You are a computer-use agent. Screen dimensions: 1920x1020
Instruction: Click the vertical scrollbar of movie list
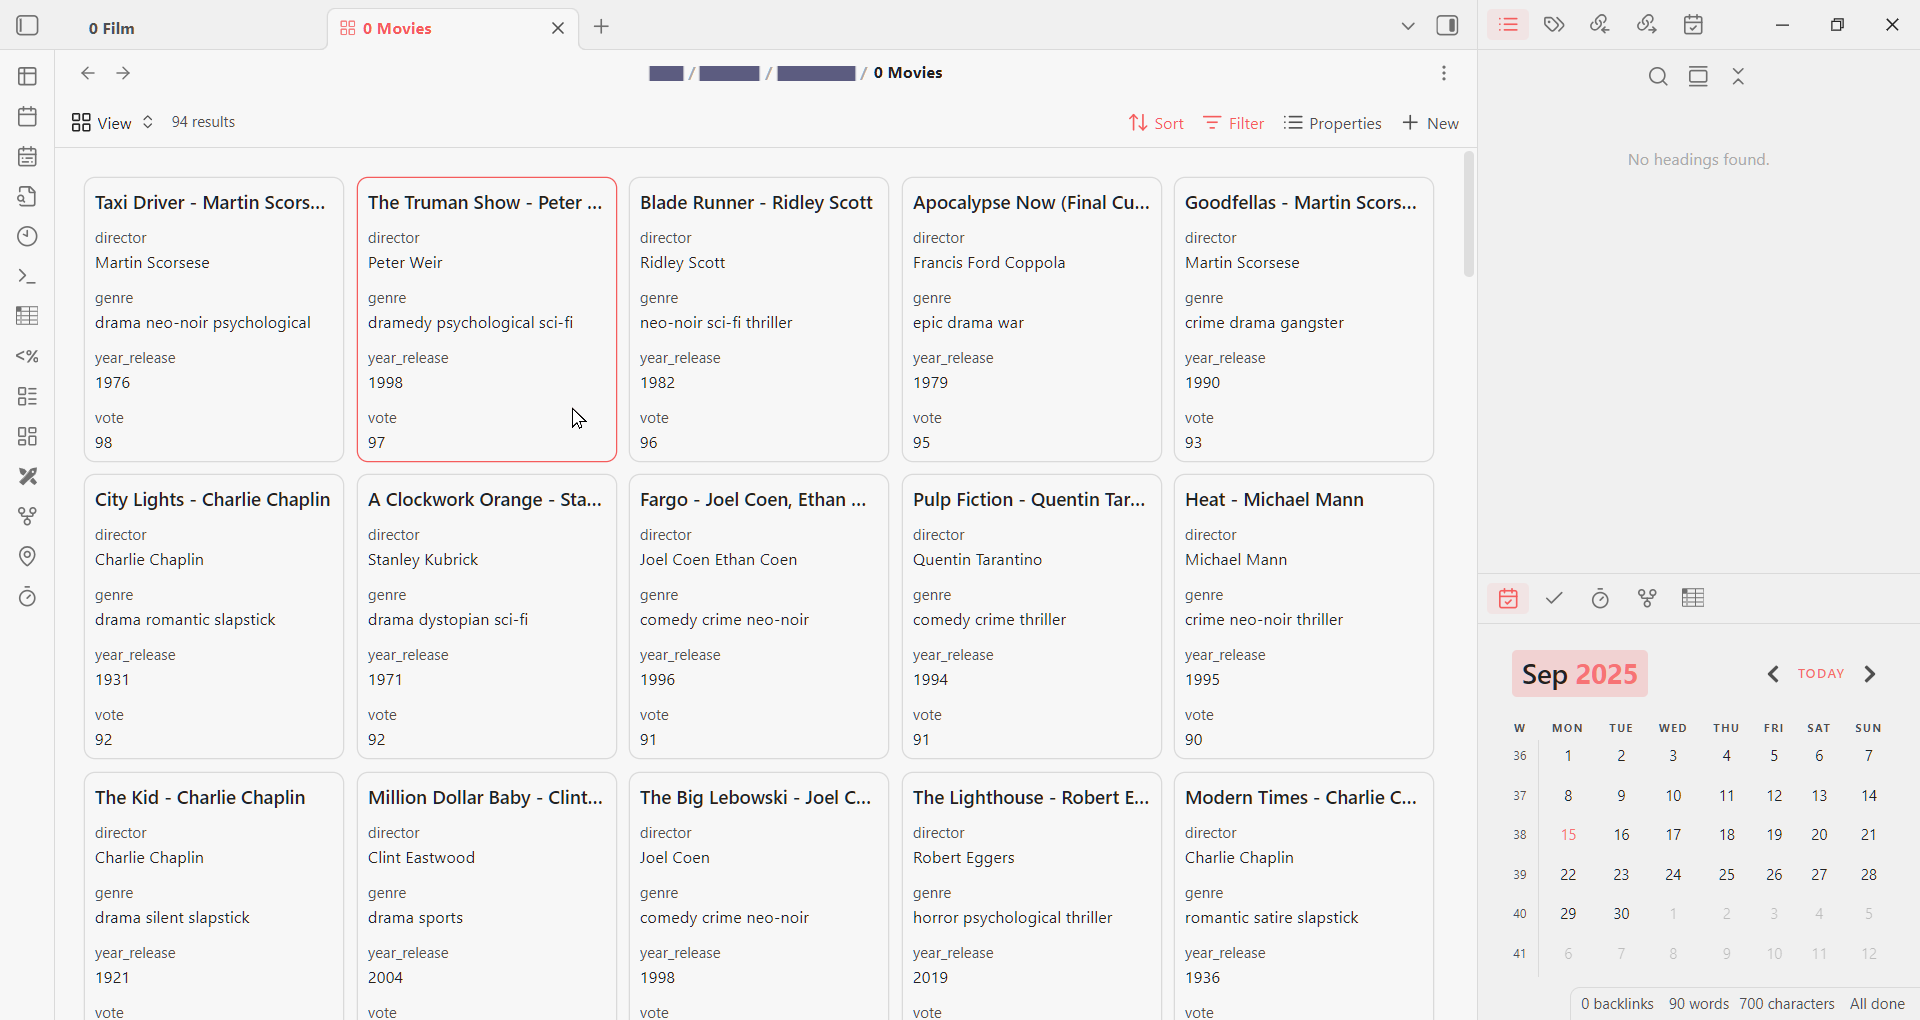1468,215
